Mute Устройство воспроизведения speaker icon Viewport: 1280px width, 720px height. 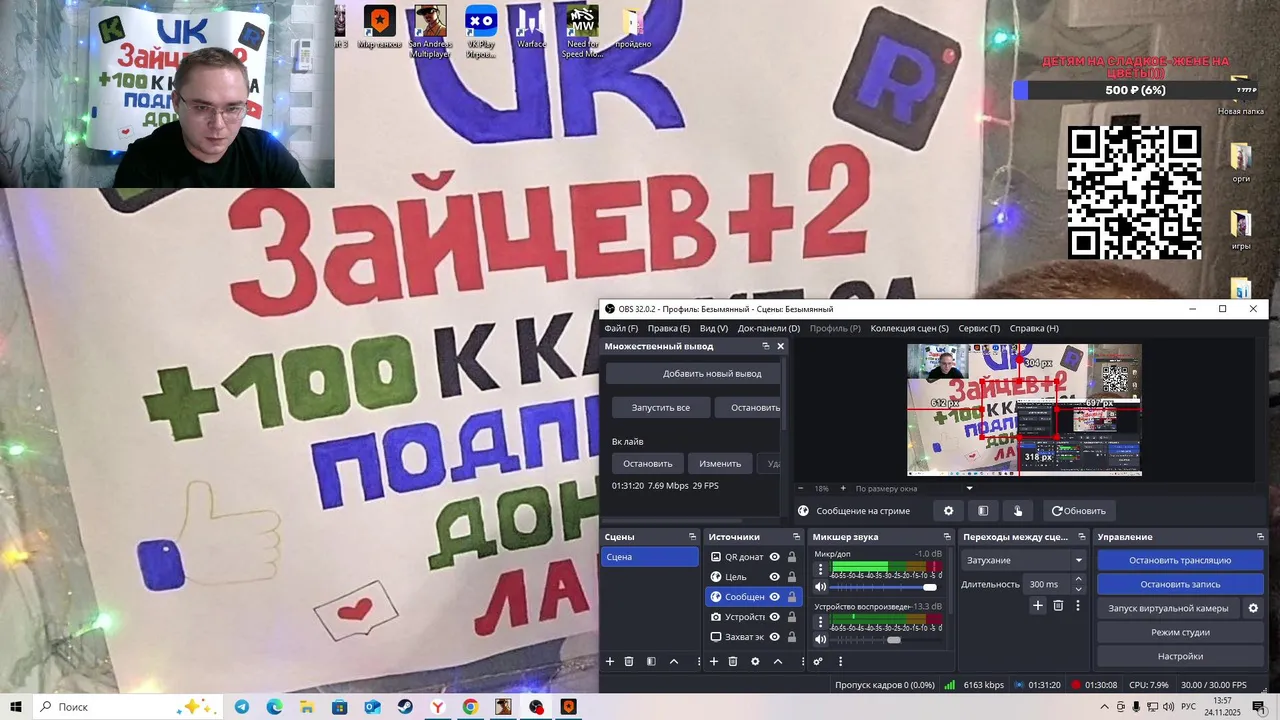(x=821, y=639)
